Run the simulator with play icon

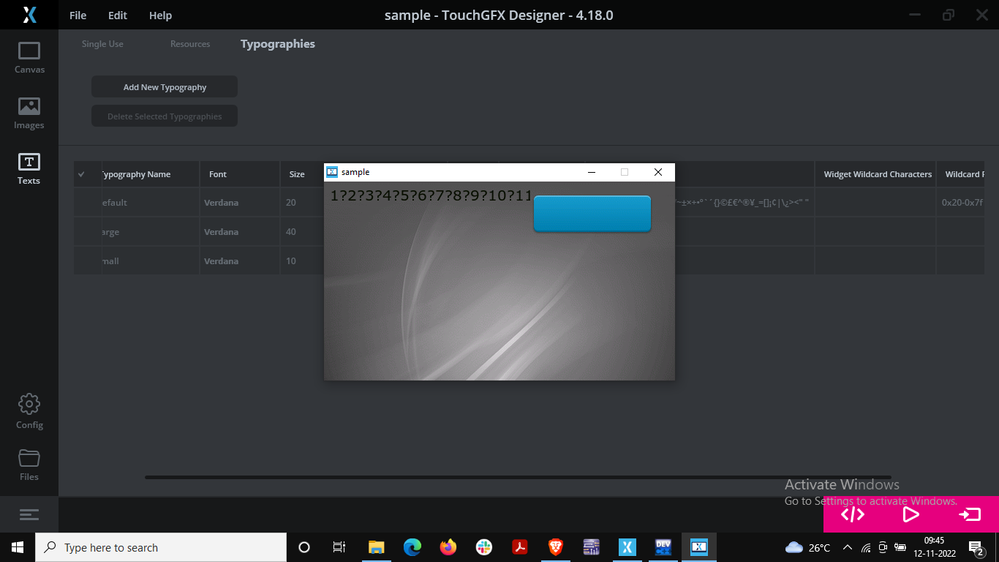coord(911,514)
